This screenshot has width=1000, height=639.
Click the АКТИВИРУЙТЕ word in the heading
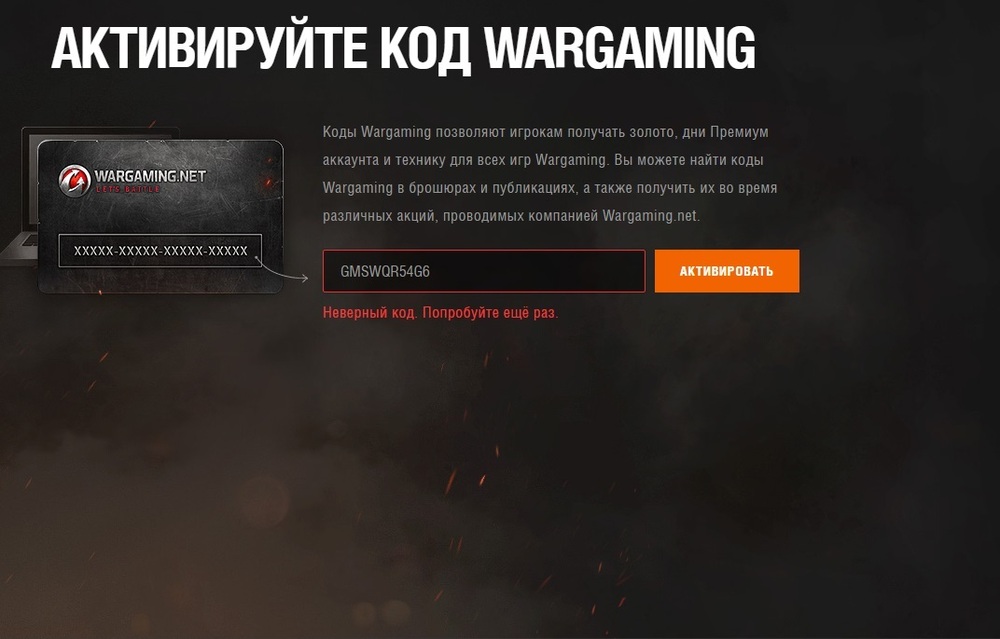coord(209,48)
